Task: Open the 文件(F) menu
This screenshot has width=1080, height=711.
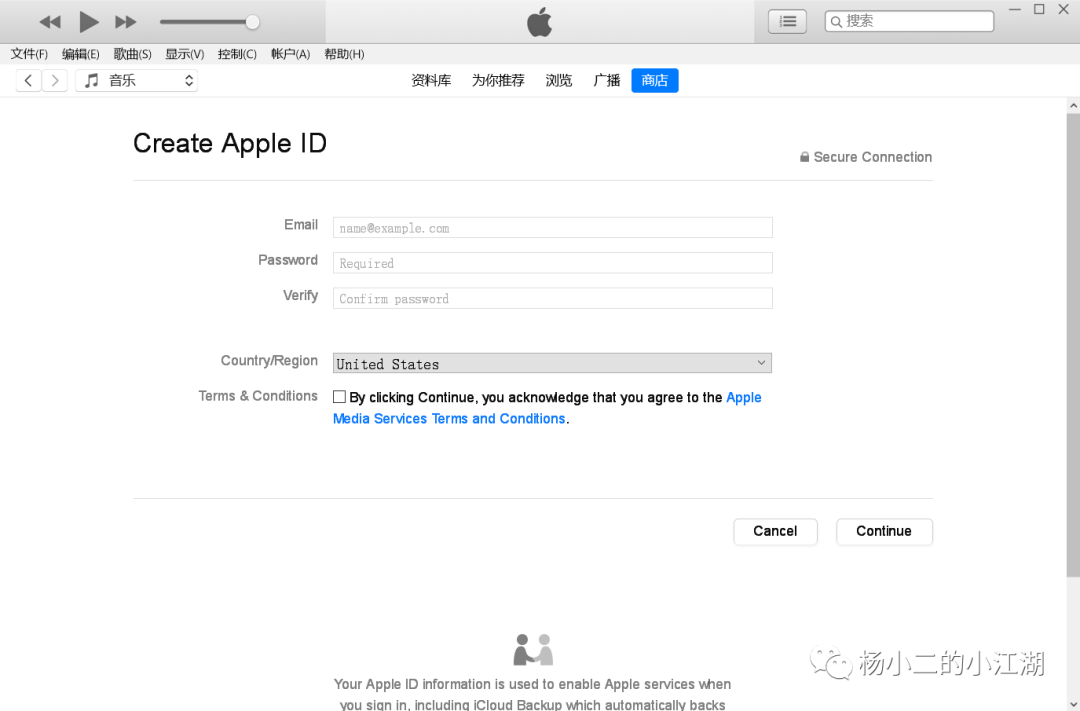Action: click(x=29, y=54)
